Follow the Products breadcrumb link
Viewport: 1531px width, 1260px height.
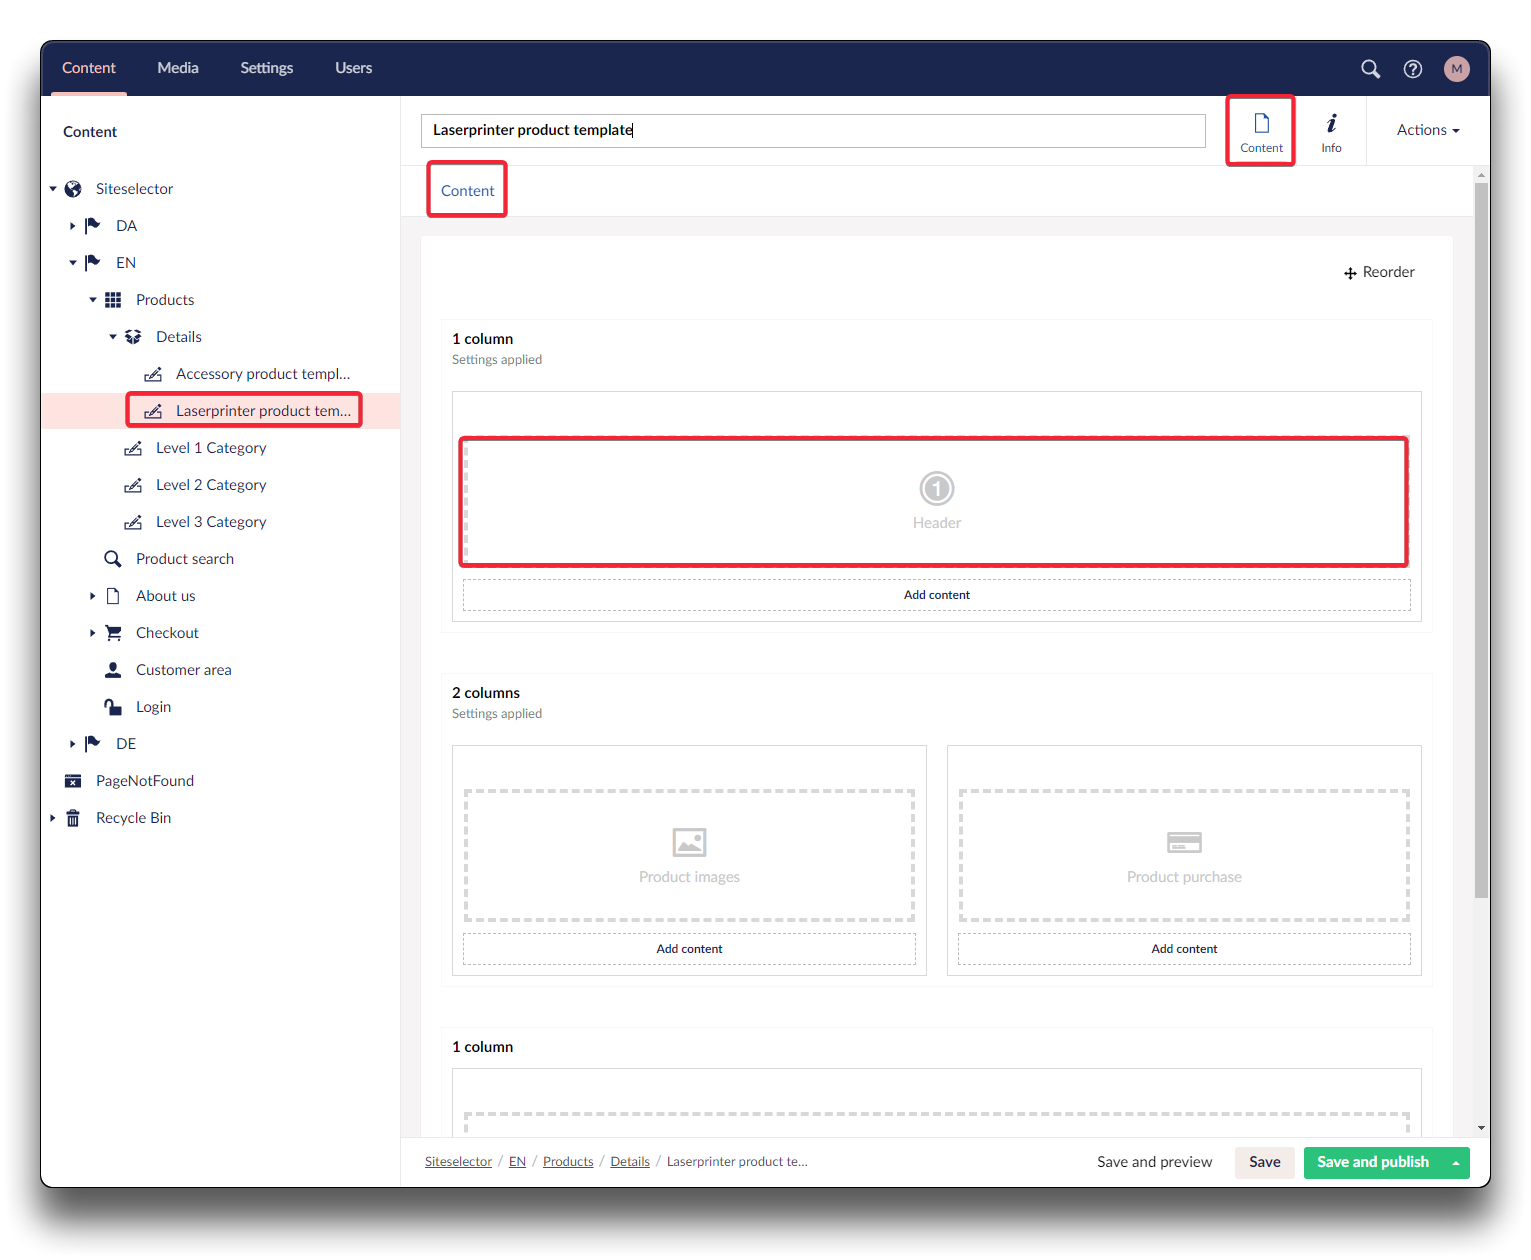pos(568,1162)
